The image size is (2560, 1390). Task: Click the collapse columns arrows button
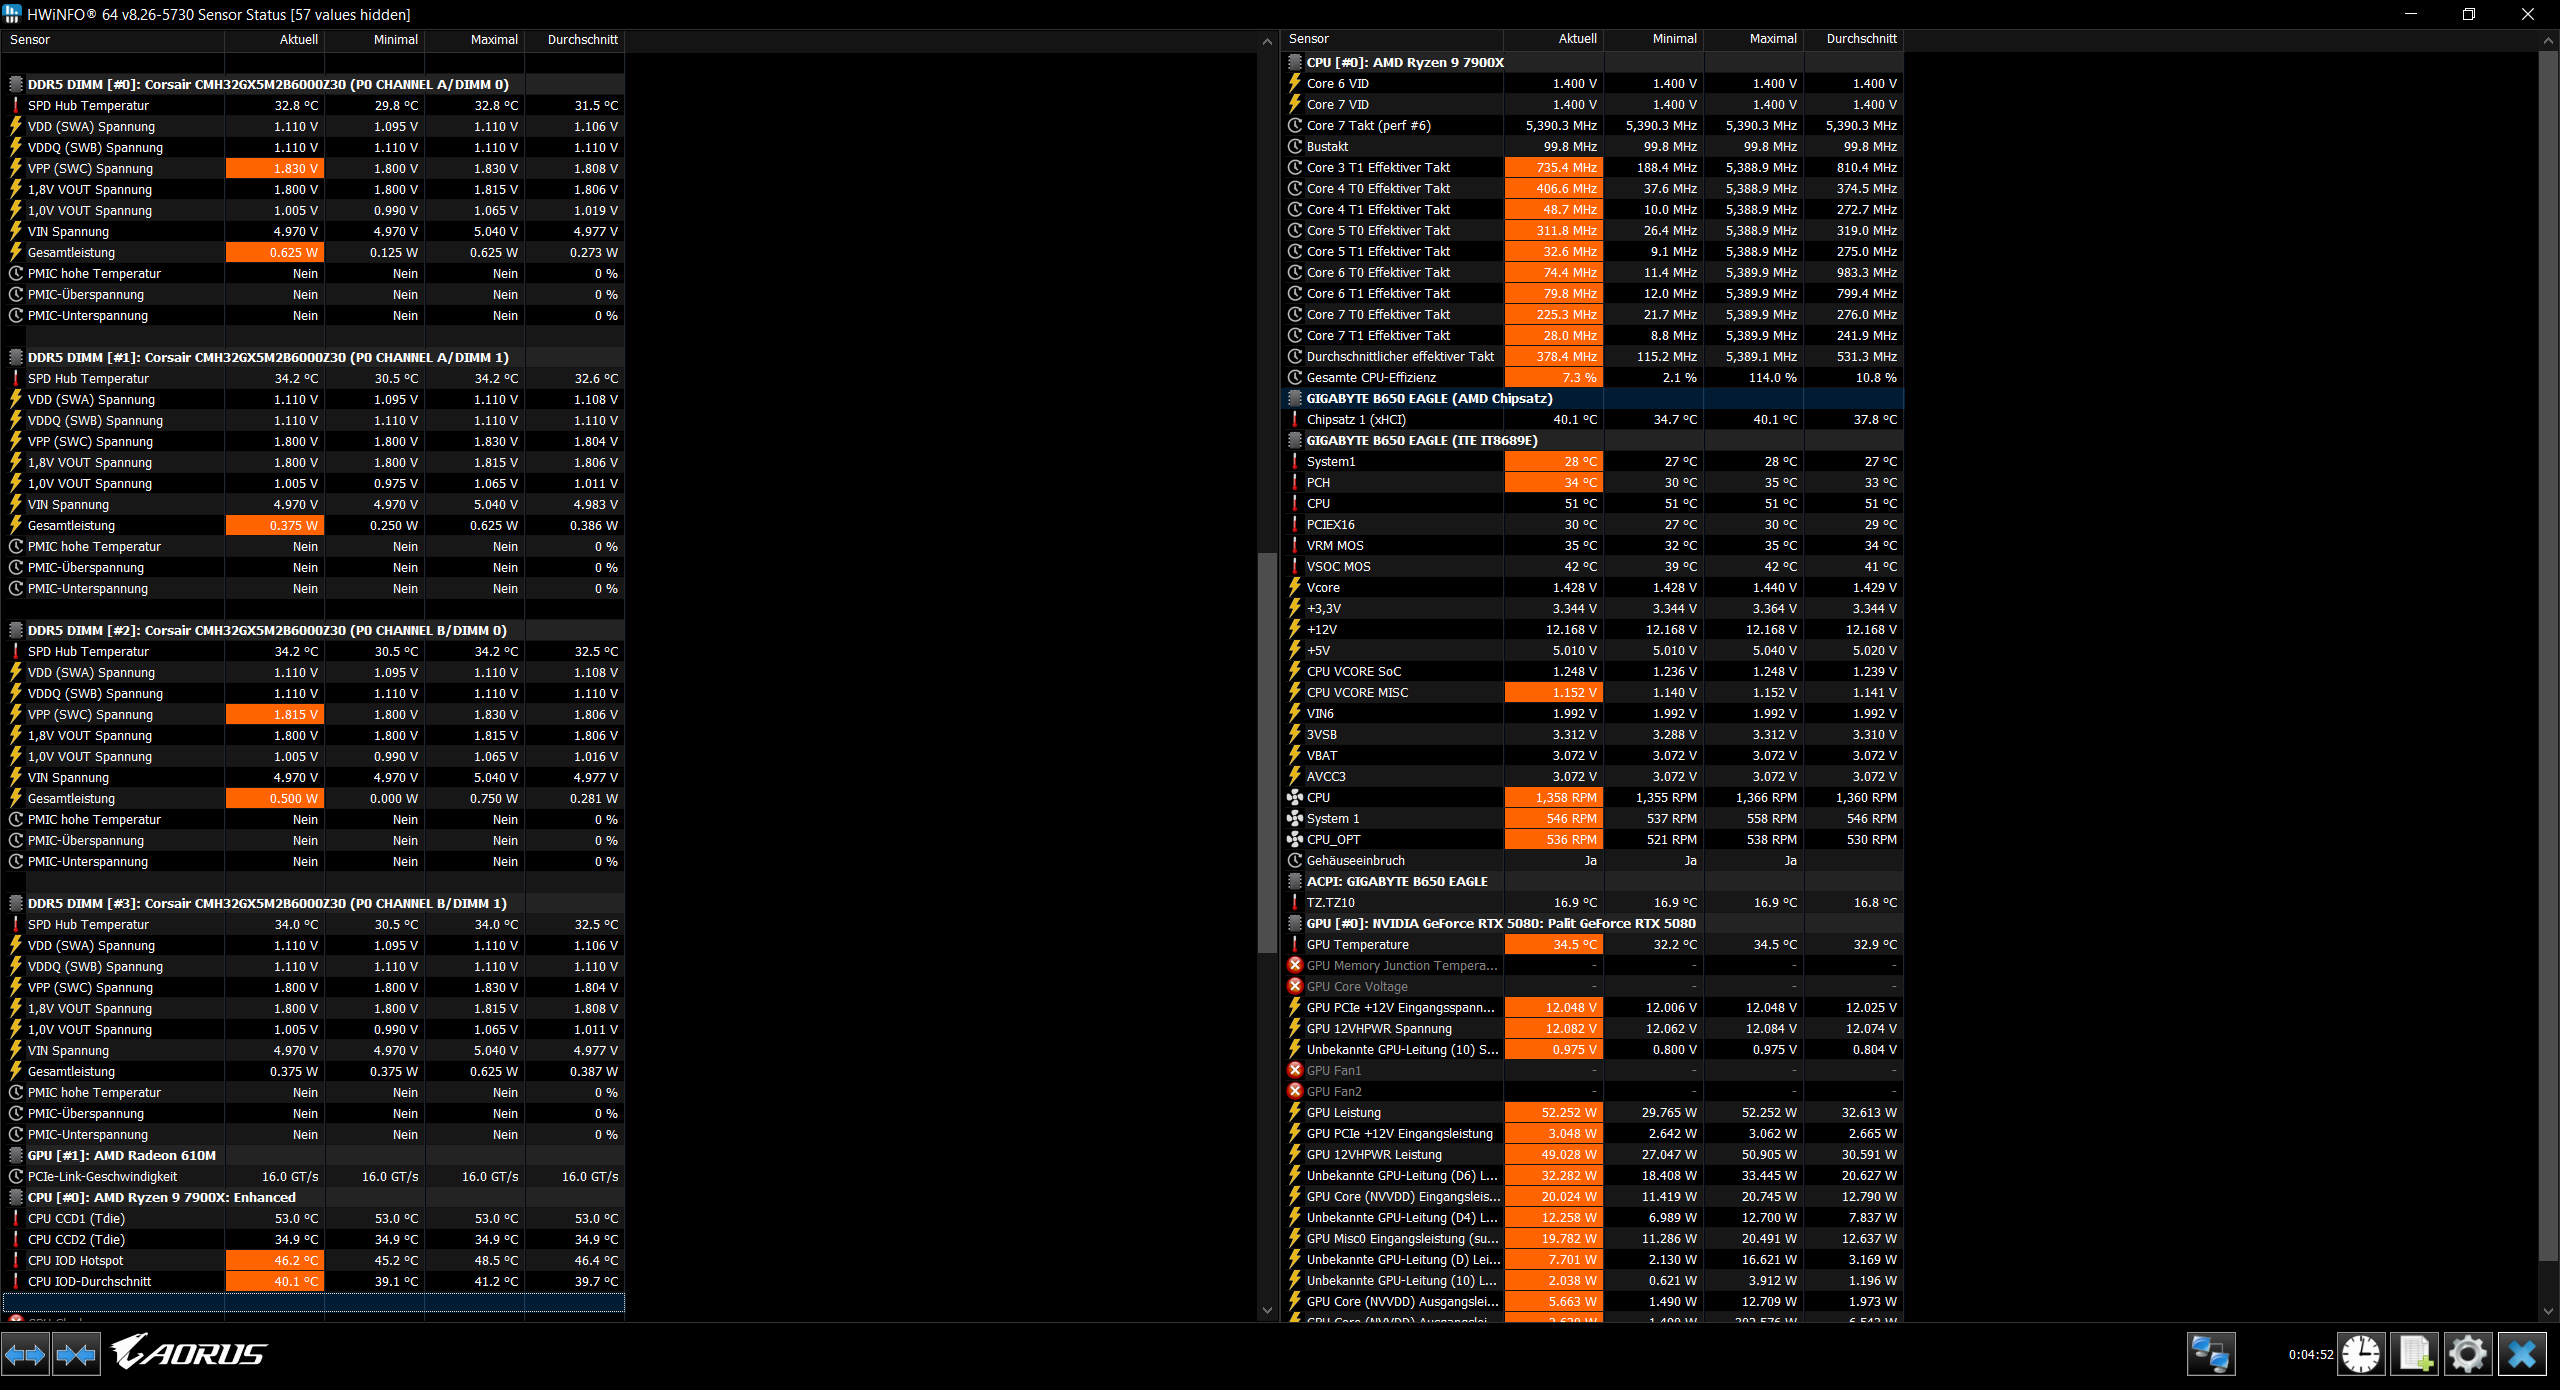(76, 1356)
